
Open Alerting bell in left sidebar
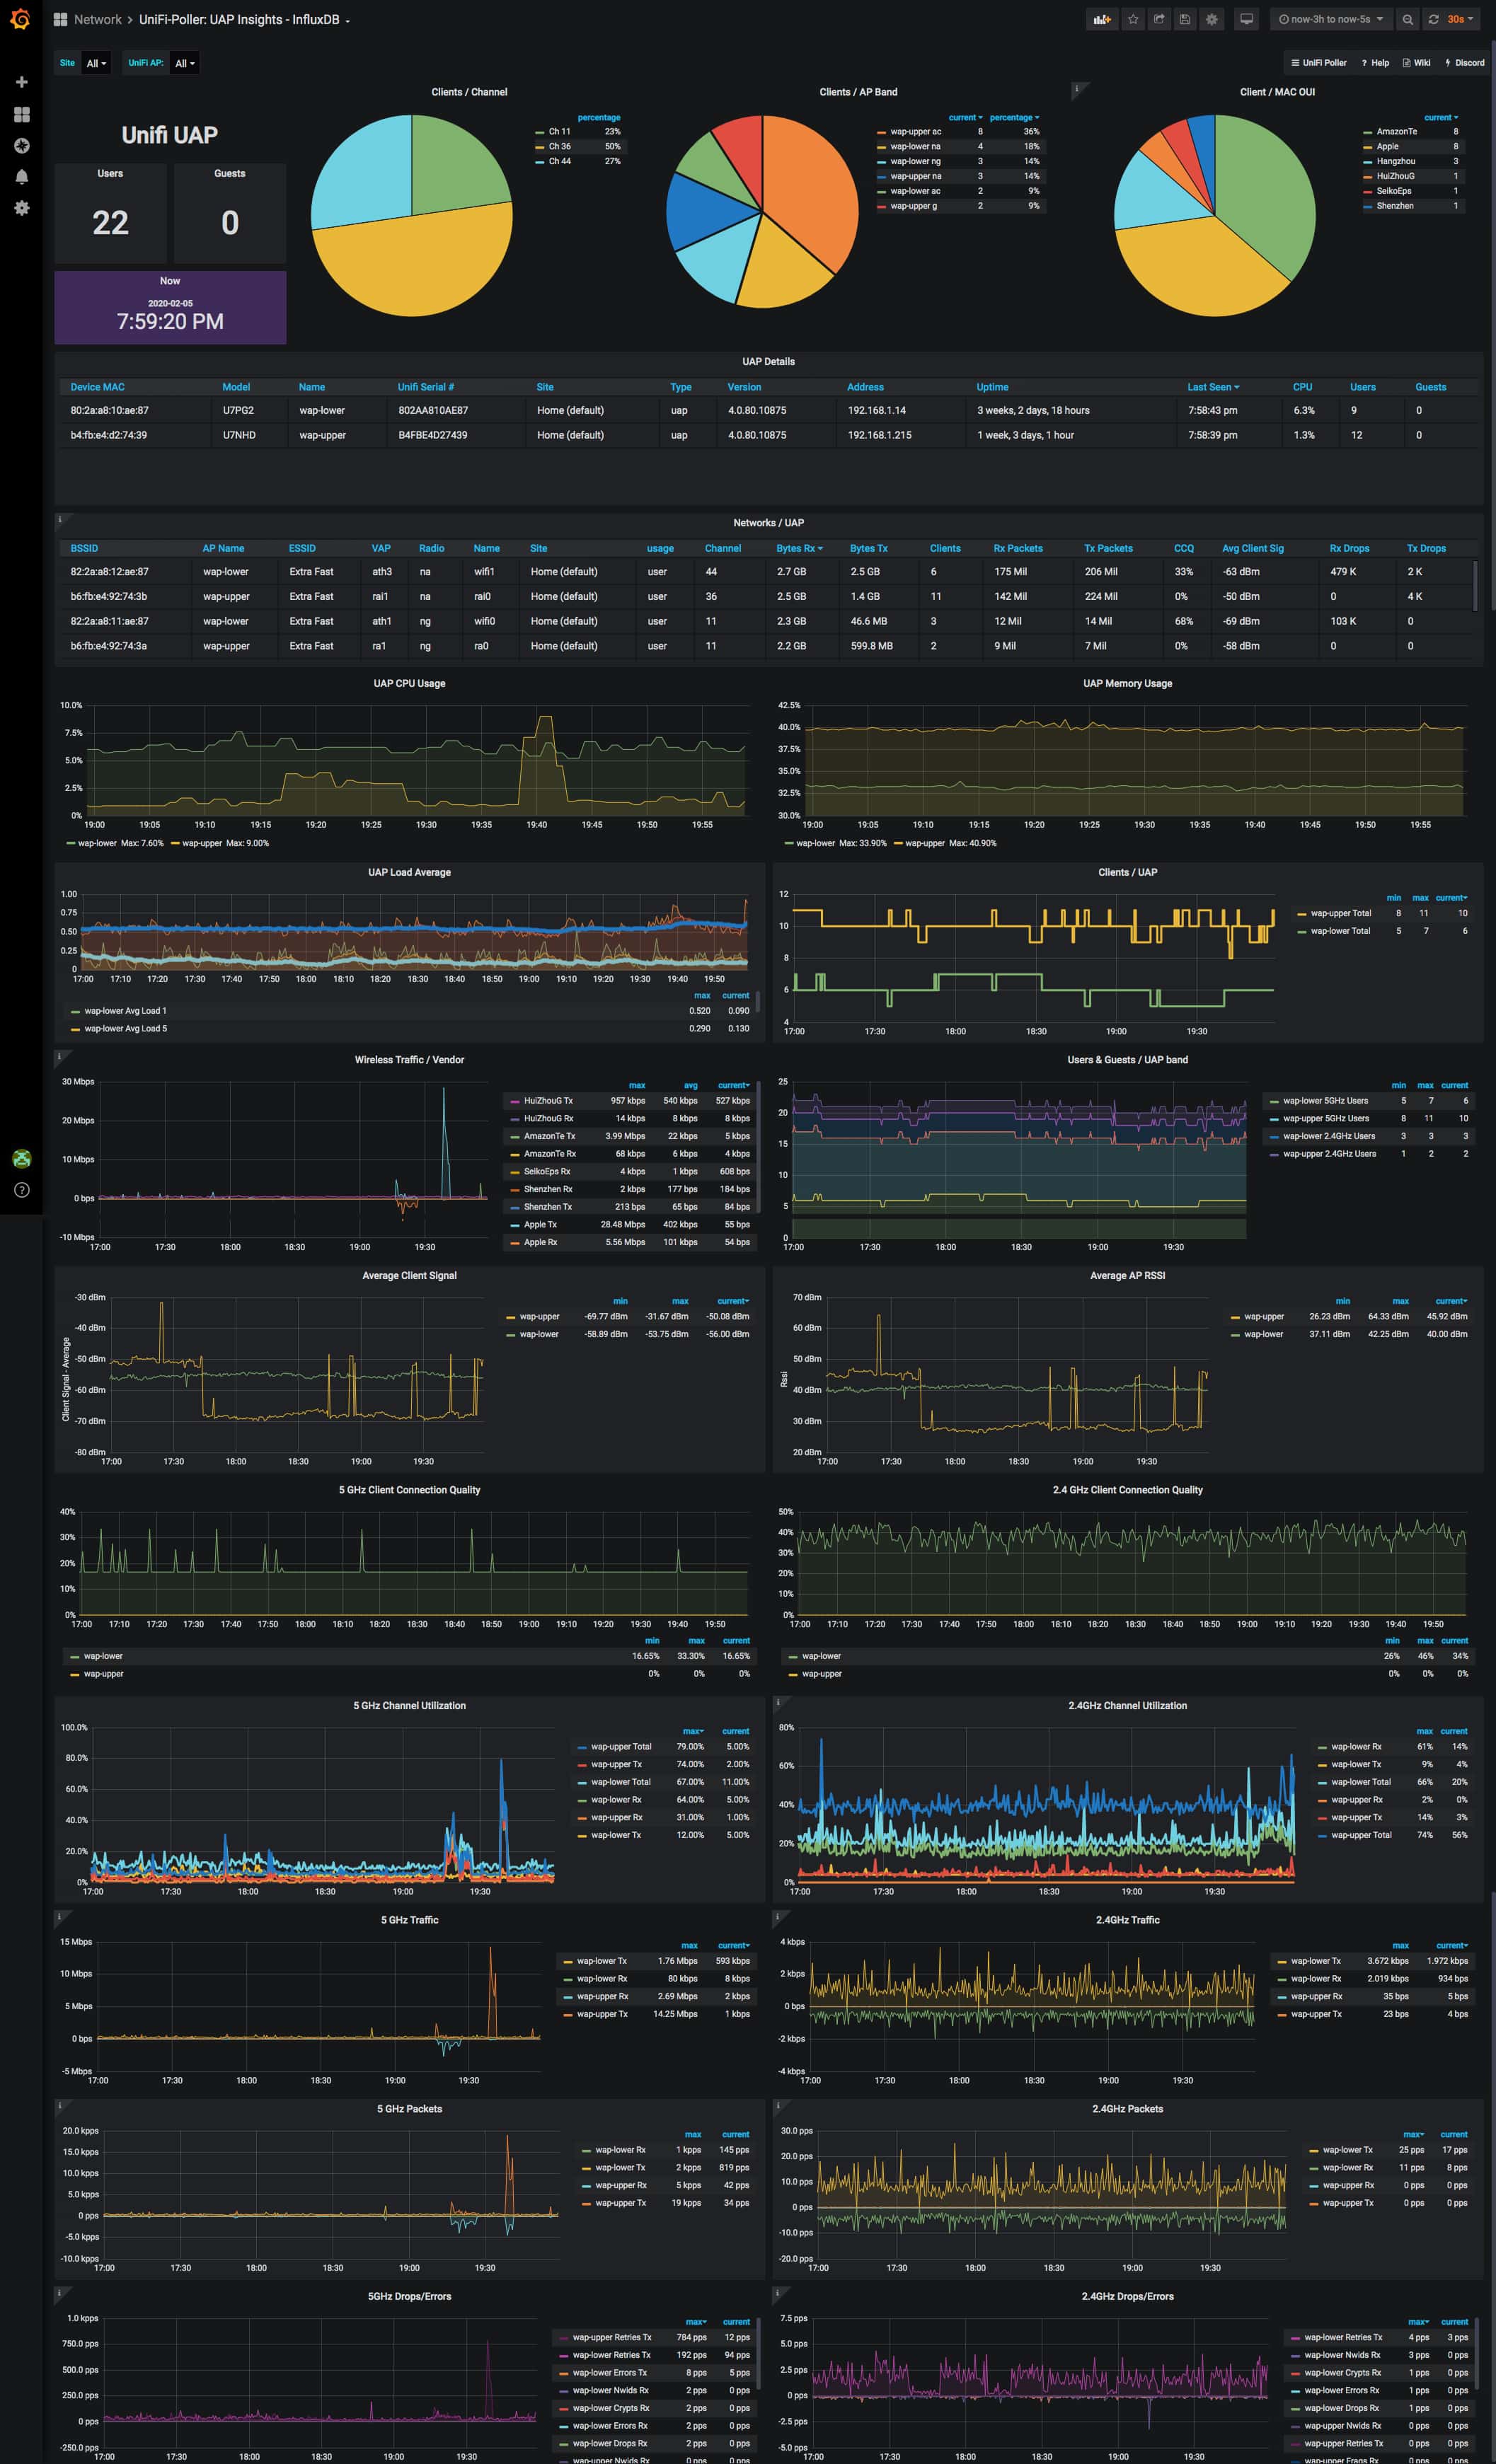[x=21, y=177]
